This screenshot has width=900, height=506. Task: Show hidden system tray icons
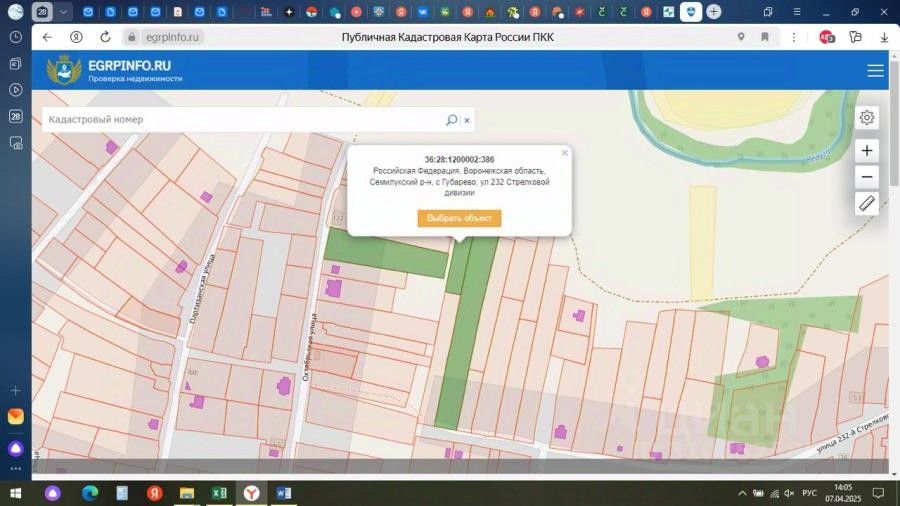pos(742,493)
